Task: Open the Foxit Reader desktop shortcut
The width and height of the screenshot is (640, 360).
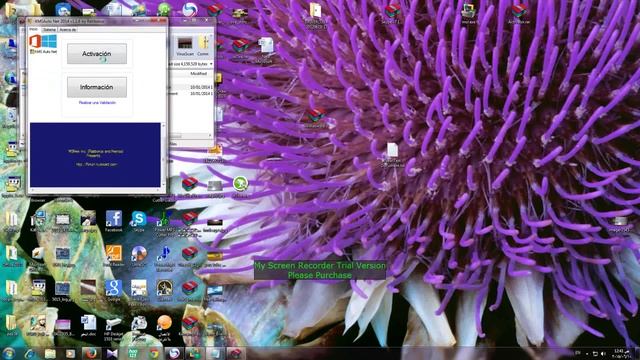Action: 113,256
